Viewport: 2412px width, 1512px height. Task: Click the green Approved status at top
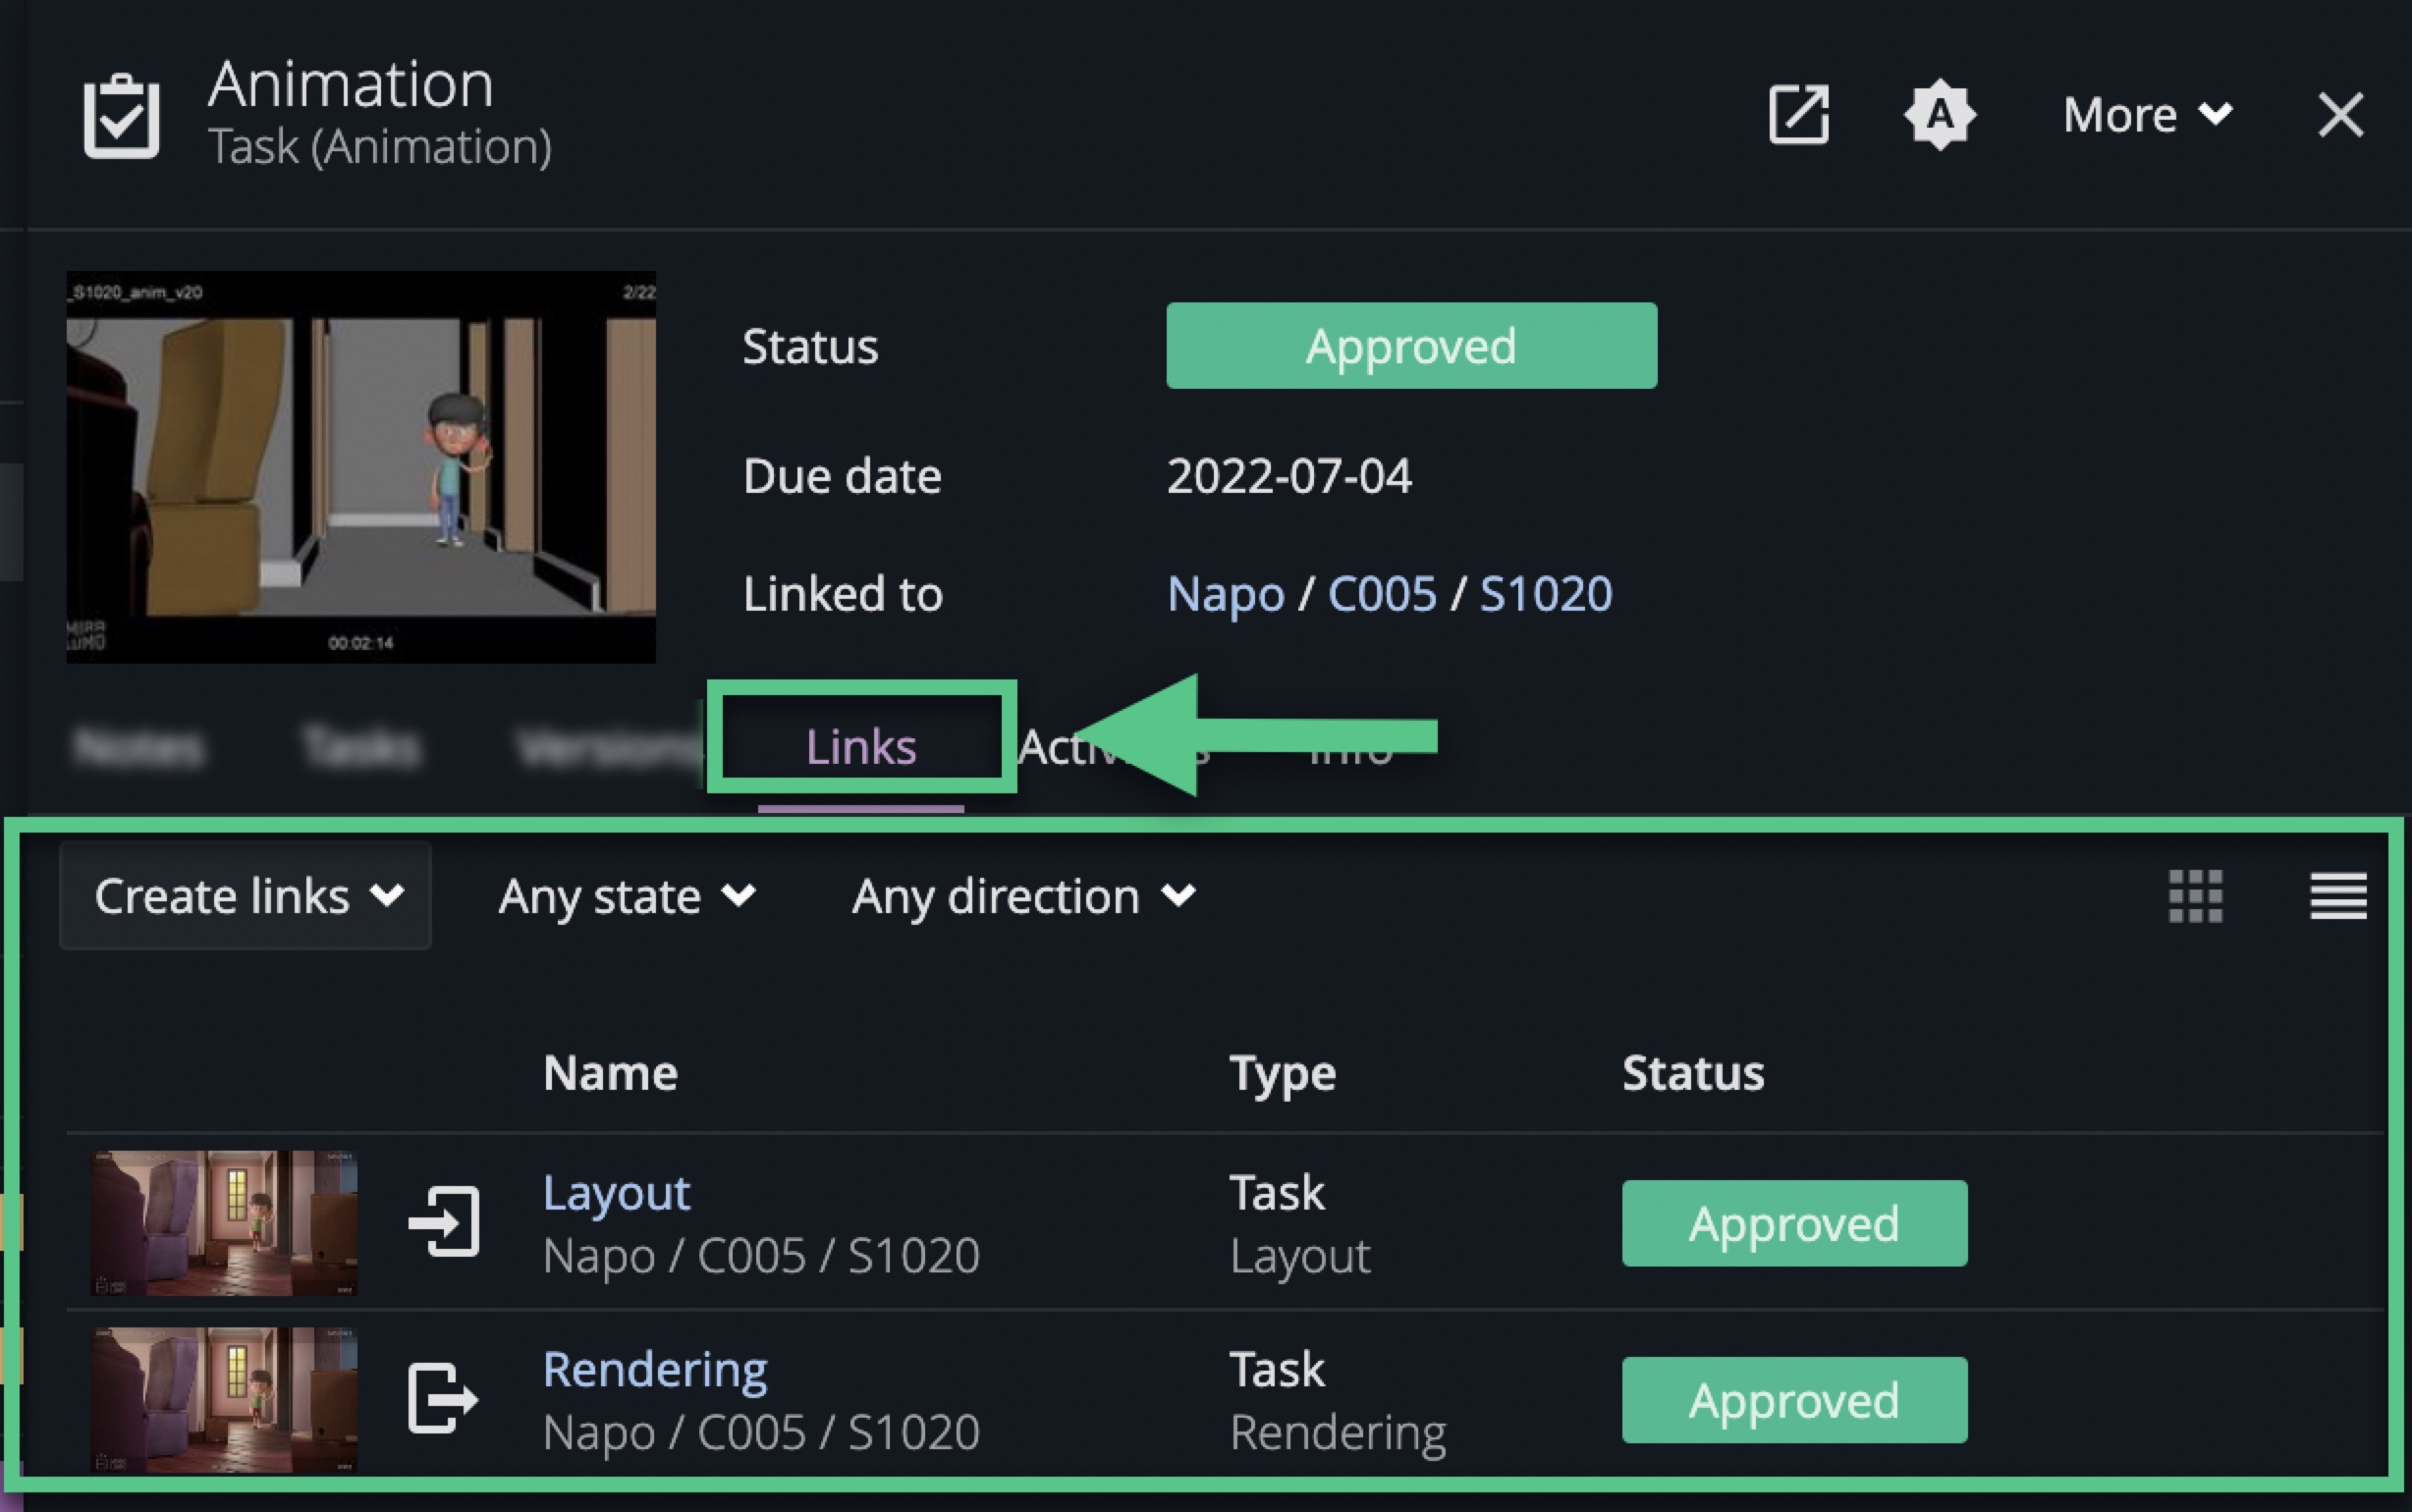pos(1411,346)
